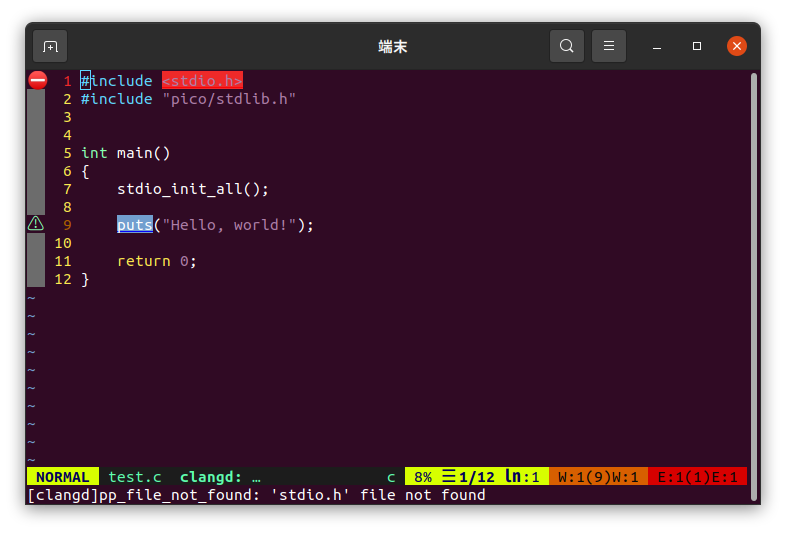This screenshot has height=533, width=786.
Task: Click the "Hello, world!" string
Action: (x=229, y=225)
